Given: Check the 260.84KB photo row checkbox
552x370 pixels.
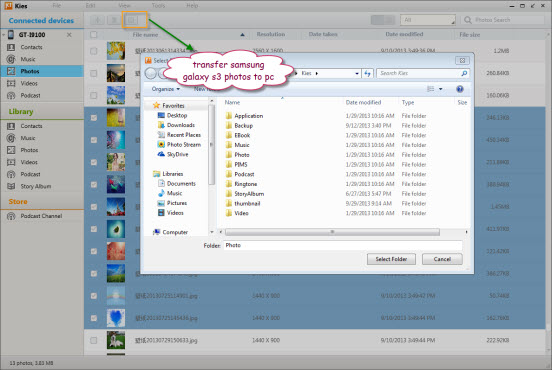Looking at the screenshot, I should pos(94,73).
